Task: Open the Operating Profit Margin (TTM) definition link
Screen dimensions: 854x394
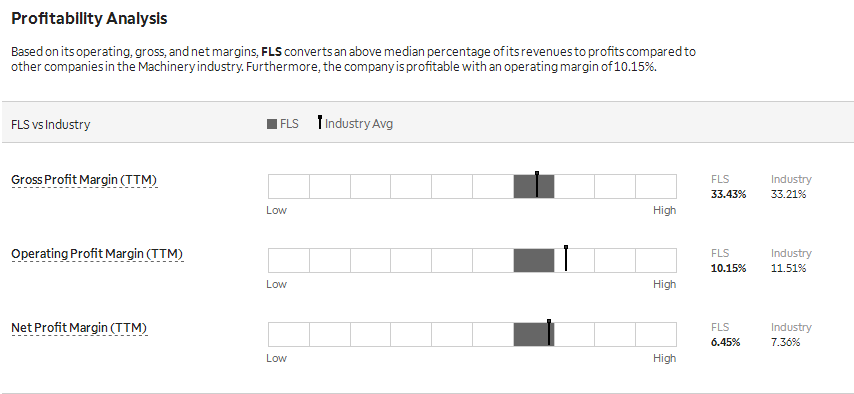Action: coord(97,254)
